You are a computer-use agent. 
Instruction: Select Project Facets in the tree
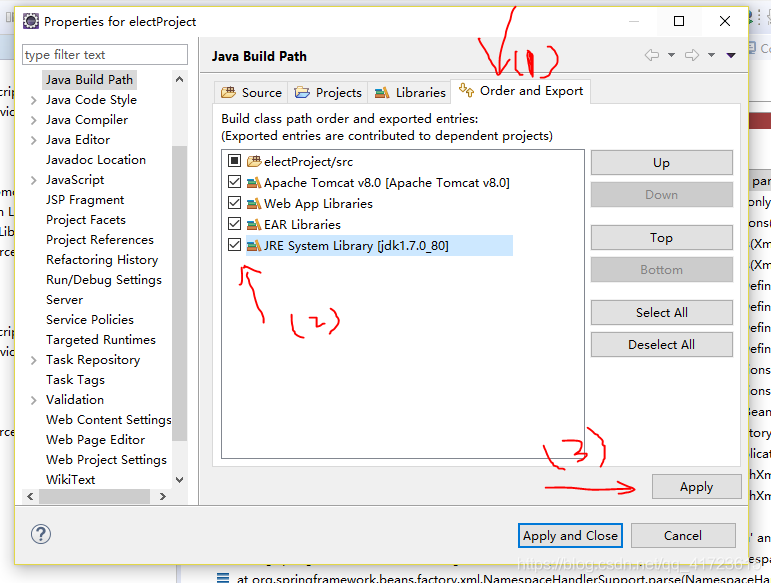pos(86,220)
